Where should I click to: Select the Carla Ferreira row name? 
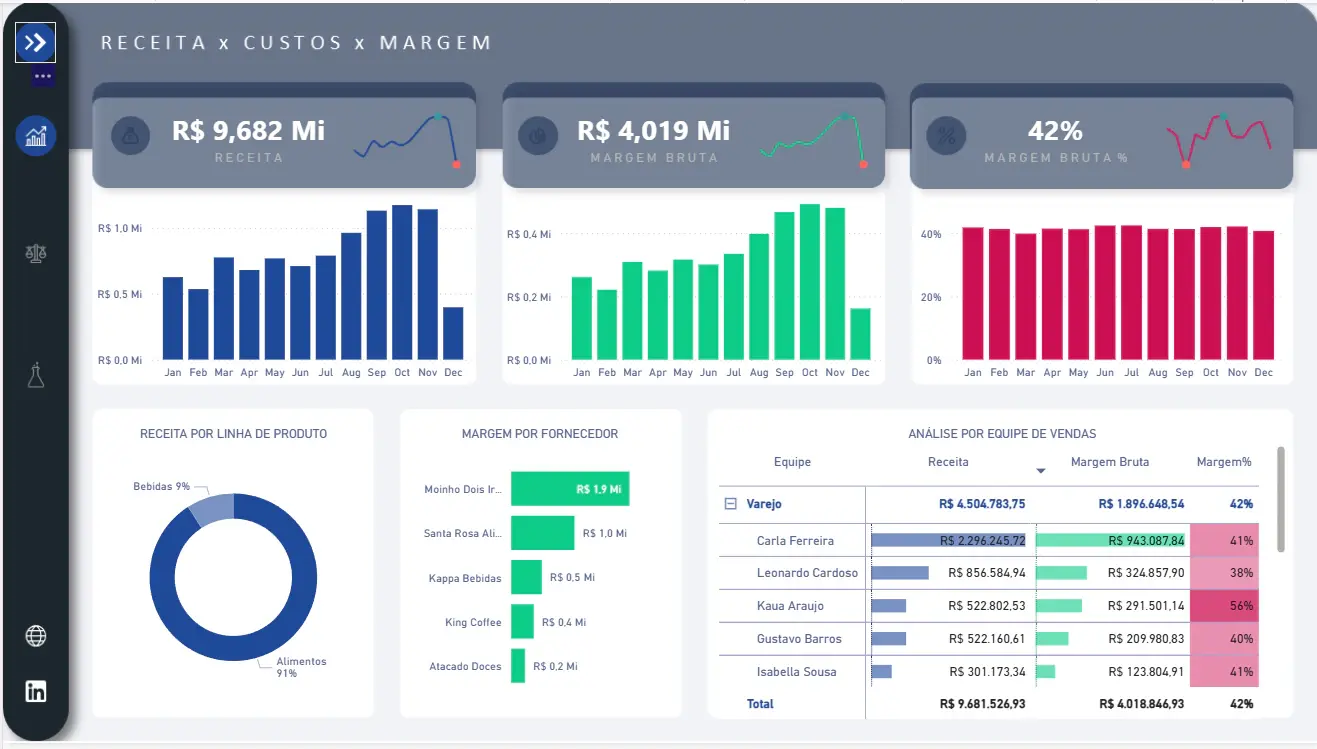[795, 540]
